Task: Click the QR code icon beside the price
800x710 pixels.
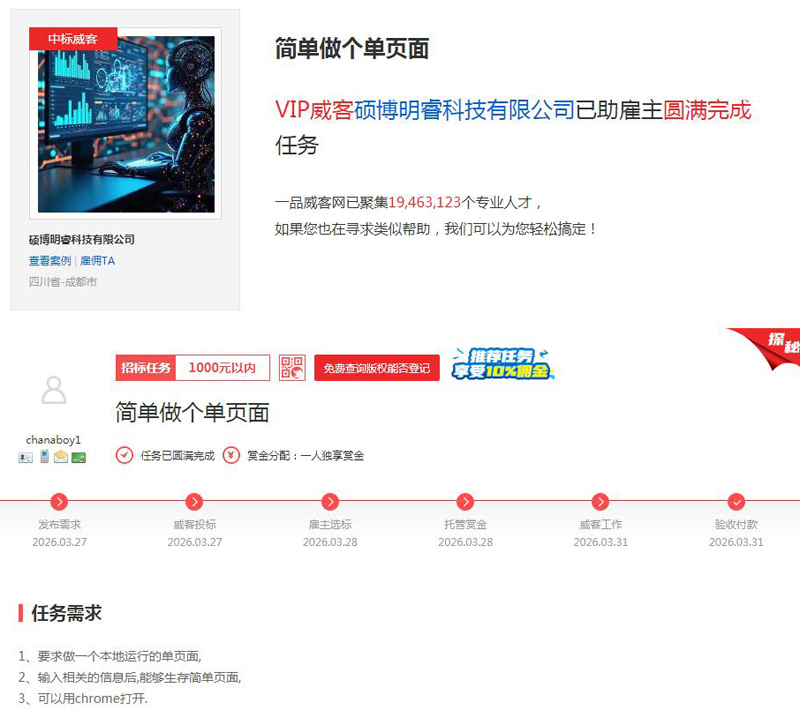Action: pyautogui.click(x=291, y=368)
